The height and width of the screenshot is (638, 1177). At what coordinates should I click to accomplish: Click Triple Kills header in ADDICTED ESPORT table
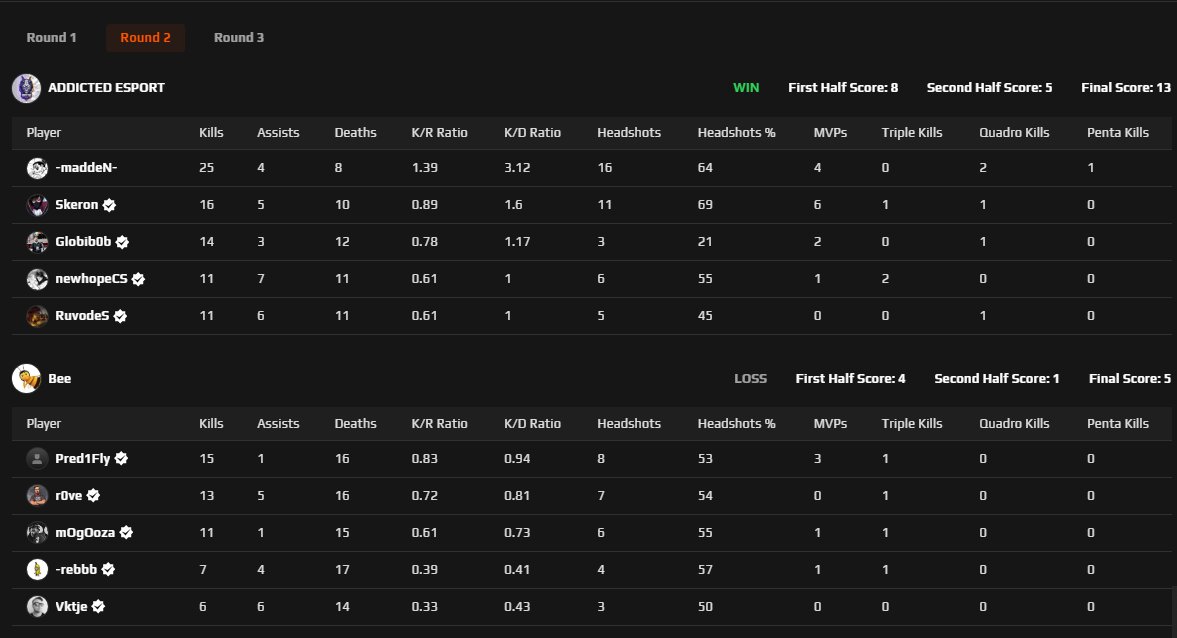[x=912, y=133]
